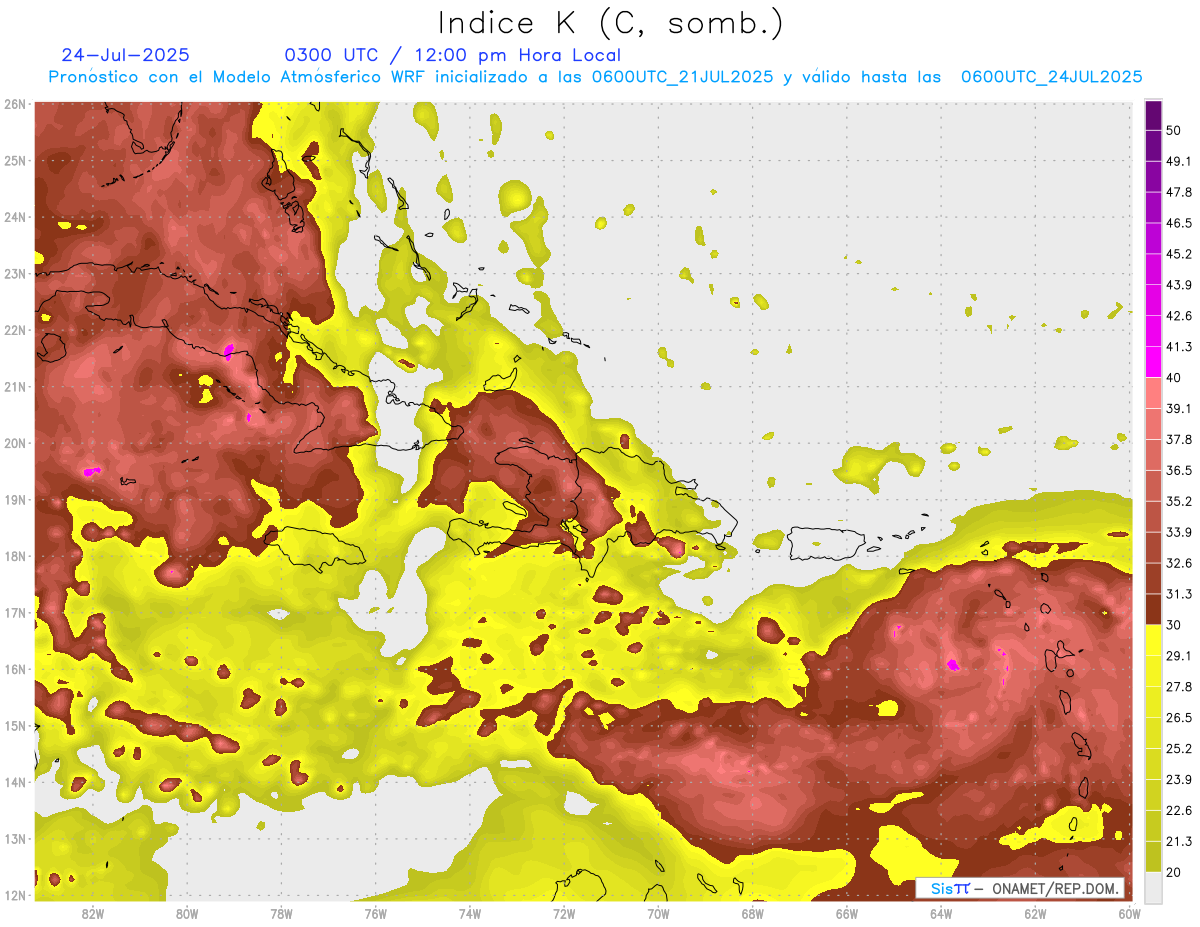
Task: Click the longitude label '70W'
Action: click(658, 914)
